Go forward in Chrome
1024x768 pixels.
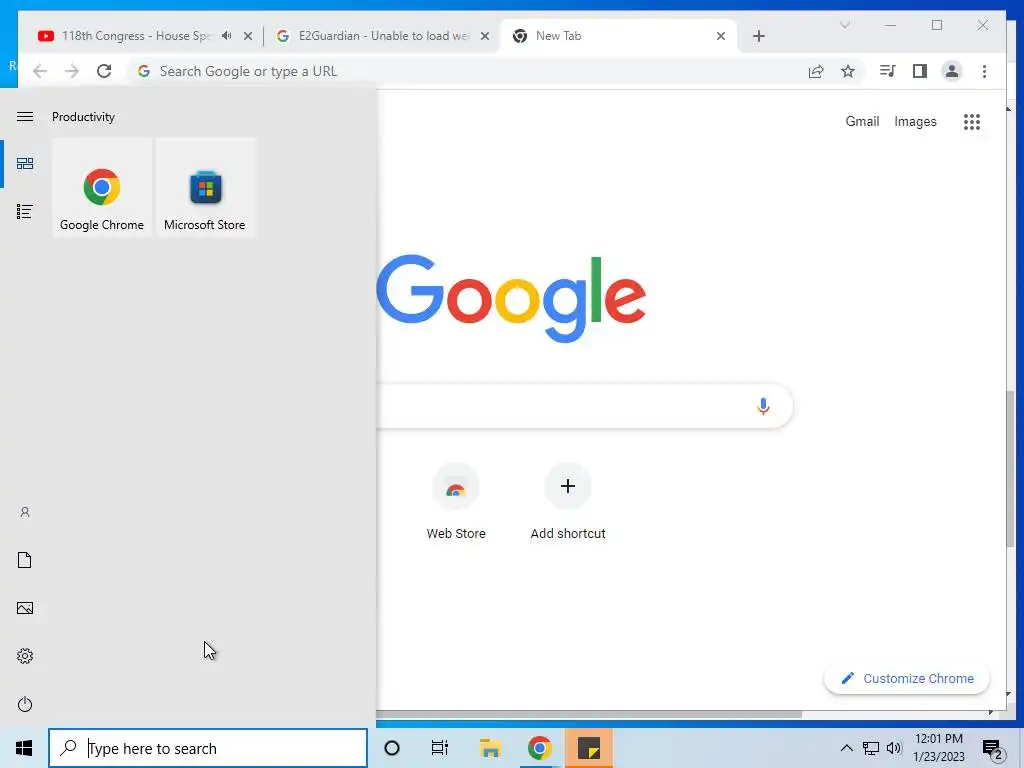click(72, 71)
